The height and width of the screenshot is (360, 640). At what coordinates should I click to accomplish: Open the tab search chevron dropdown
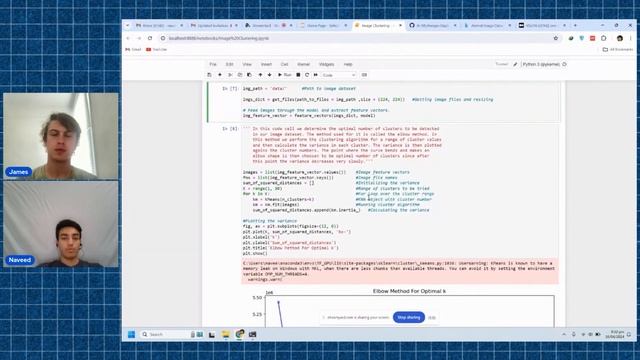coord(127,25)
